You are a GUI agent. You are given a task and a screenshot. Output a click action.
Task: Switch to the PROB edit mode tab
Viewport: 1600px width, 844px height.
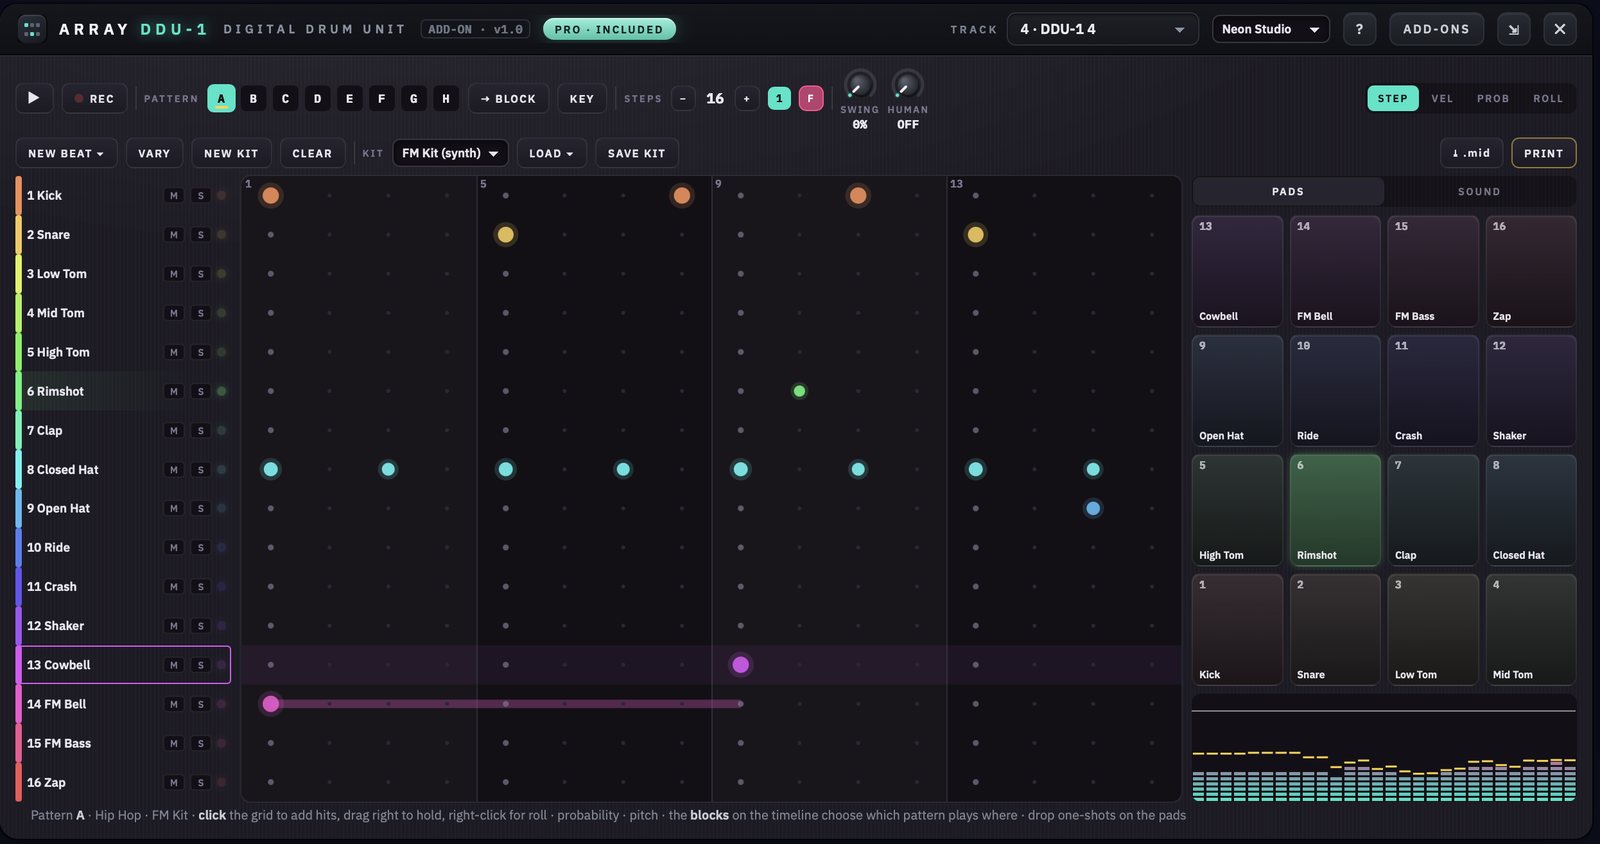[x=1493, y=98]
